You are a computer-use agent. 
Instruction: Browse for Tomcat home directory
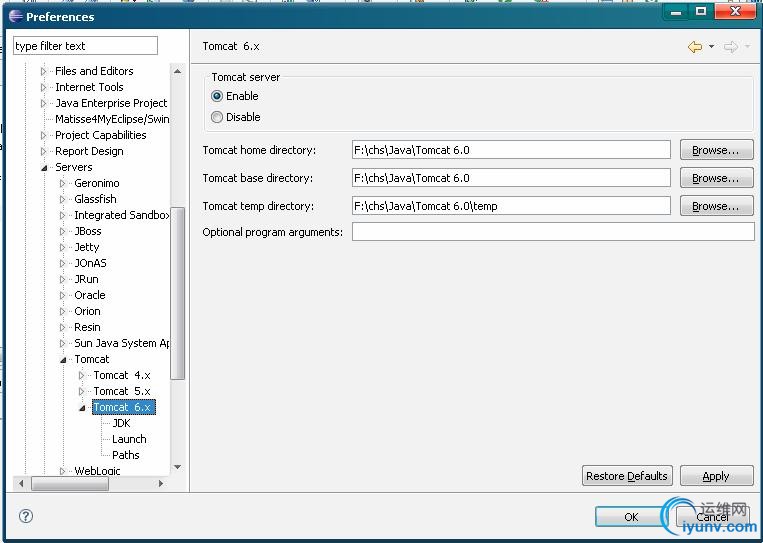coord(716,150)
